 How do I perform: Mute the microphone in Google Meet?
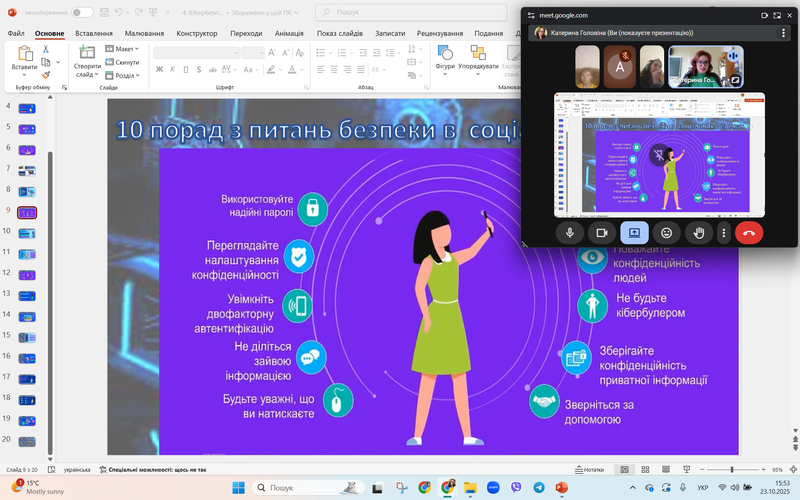(570, 232)
